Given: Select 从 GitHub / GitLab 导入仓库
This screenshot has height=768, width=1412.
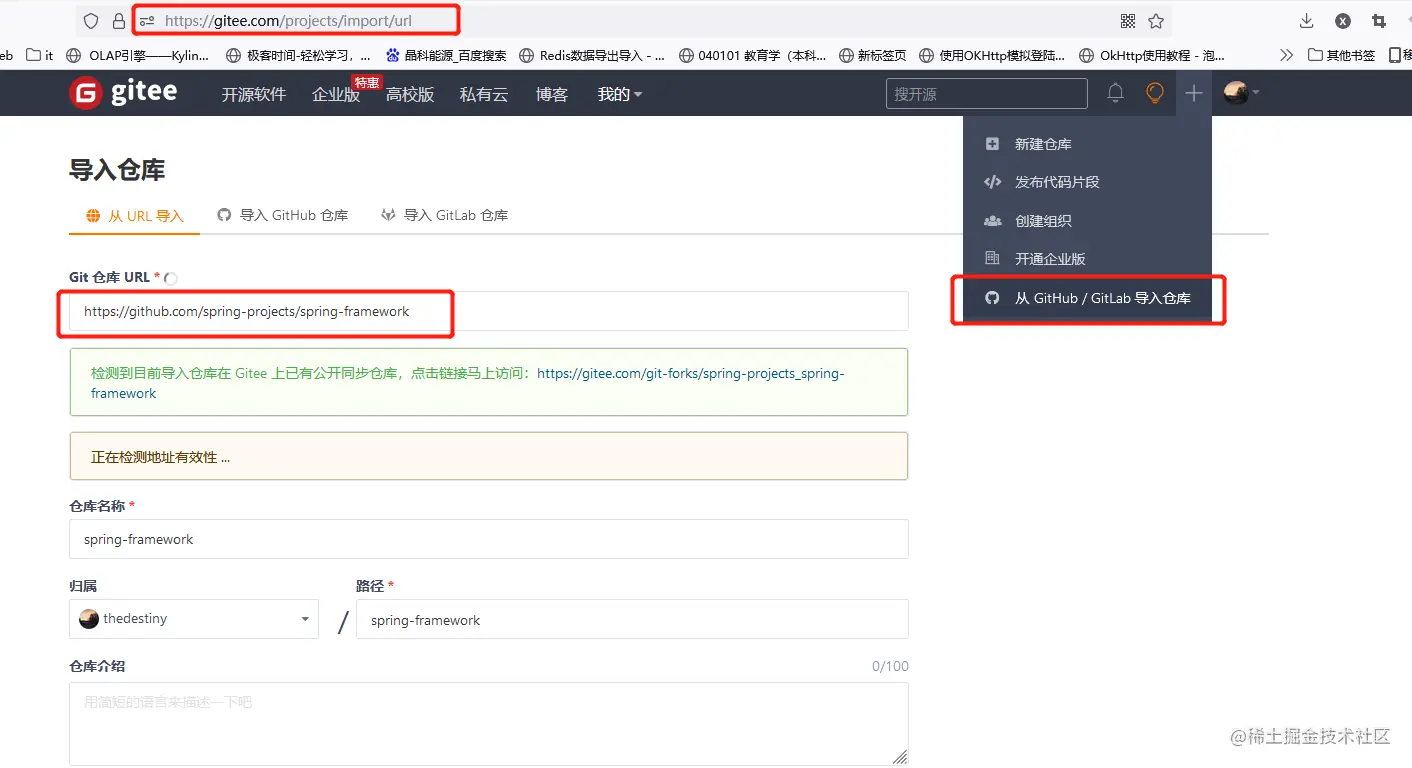Looking at the screenshot, I should (x=1087, y=298).
